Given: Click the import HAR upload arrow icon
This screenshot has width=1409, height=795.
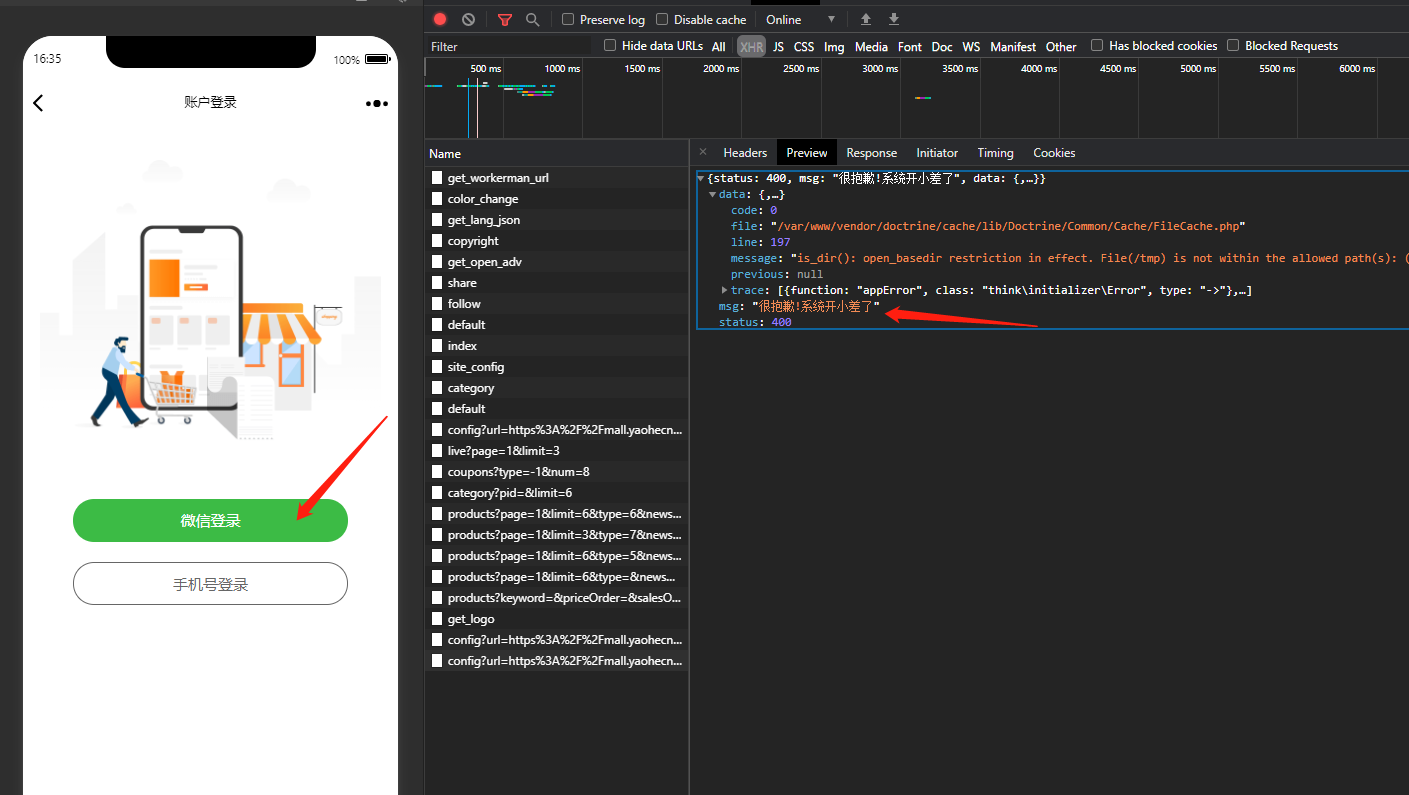Looking at the screenshot, I should [866, 19].
